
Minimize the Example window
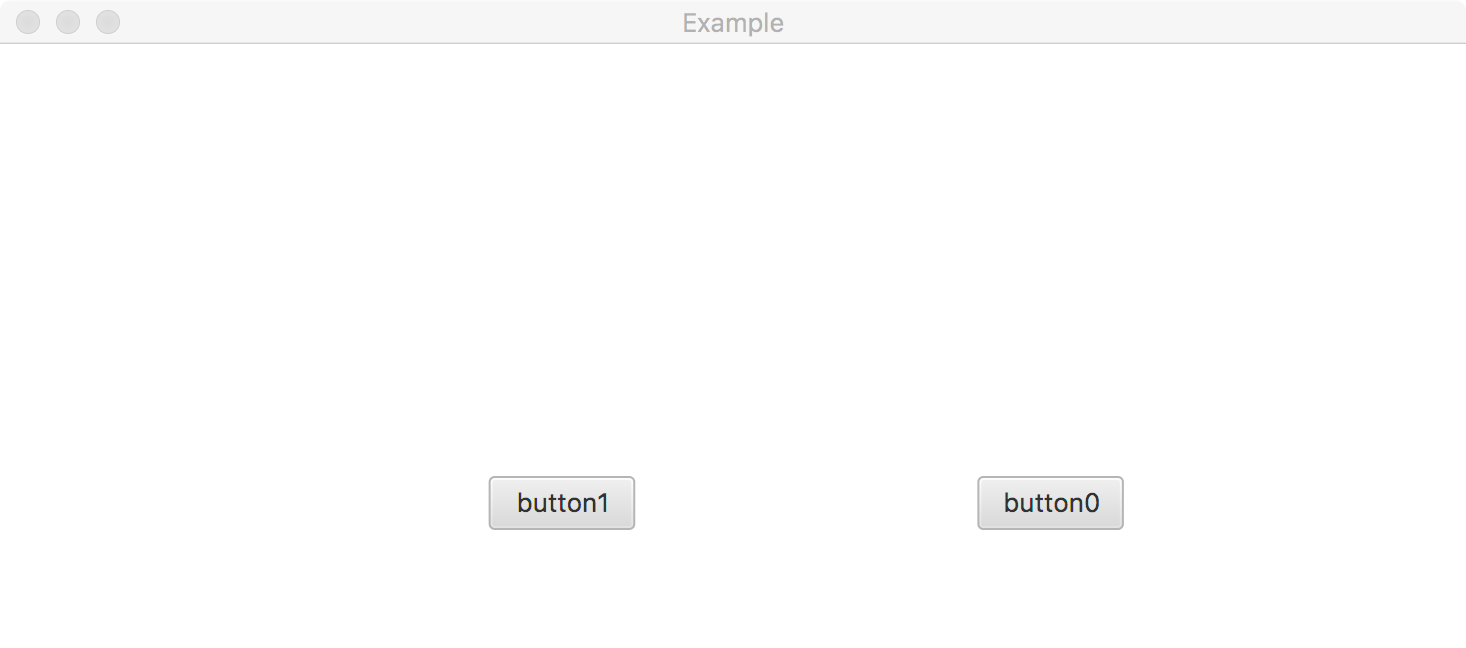(x=68, y=22)
